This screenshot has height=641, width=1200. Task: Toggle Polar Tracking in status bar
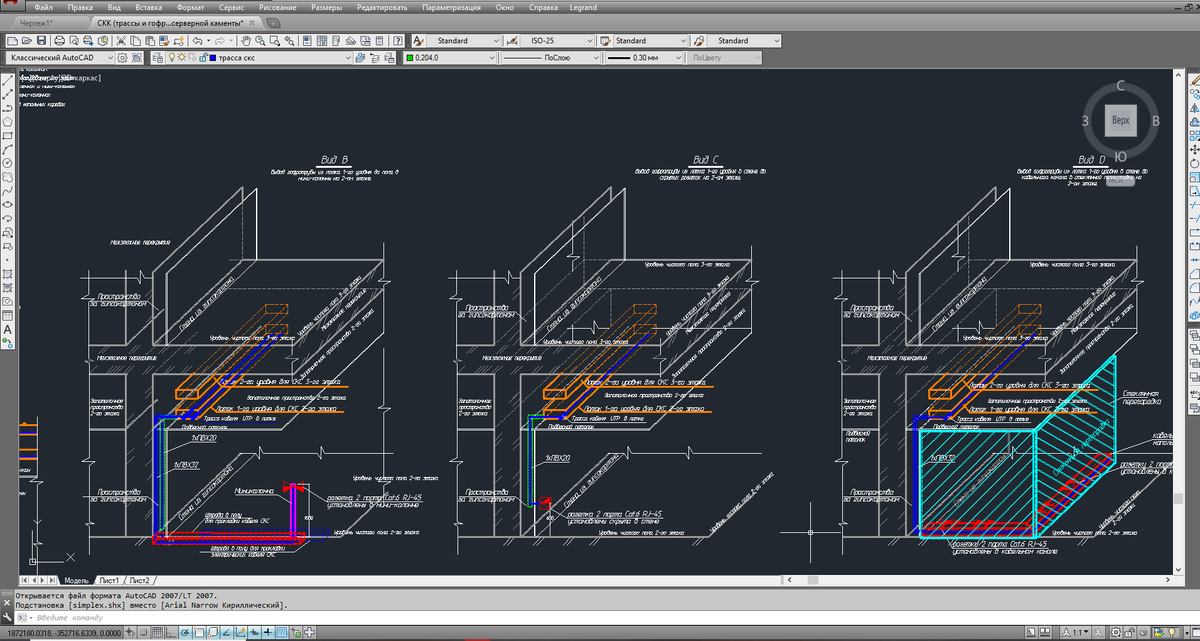point(185,633)
